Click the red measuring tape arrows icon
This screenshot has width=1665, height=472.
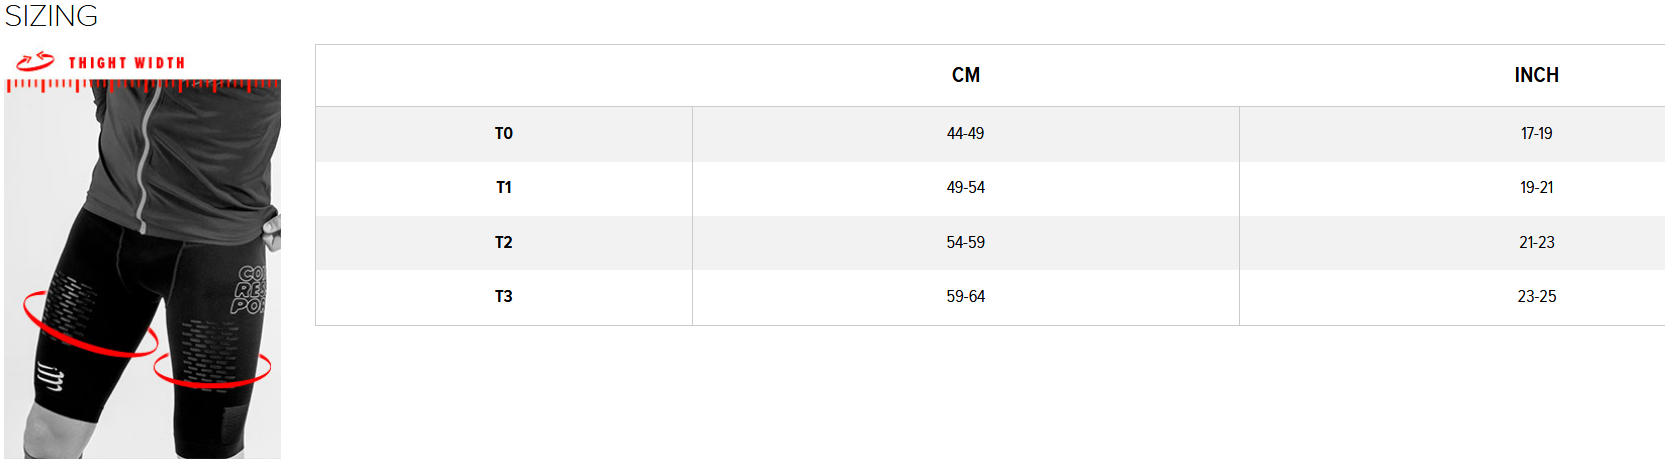(x=35, y=62)
